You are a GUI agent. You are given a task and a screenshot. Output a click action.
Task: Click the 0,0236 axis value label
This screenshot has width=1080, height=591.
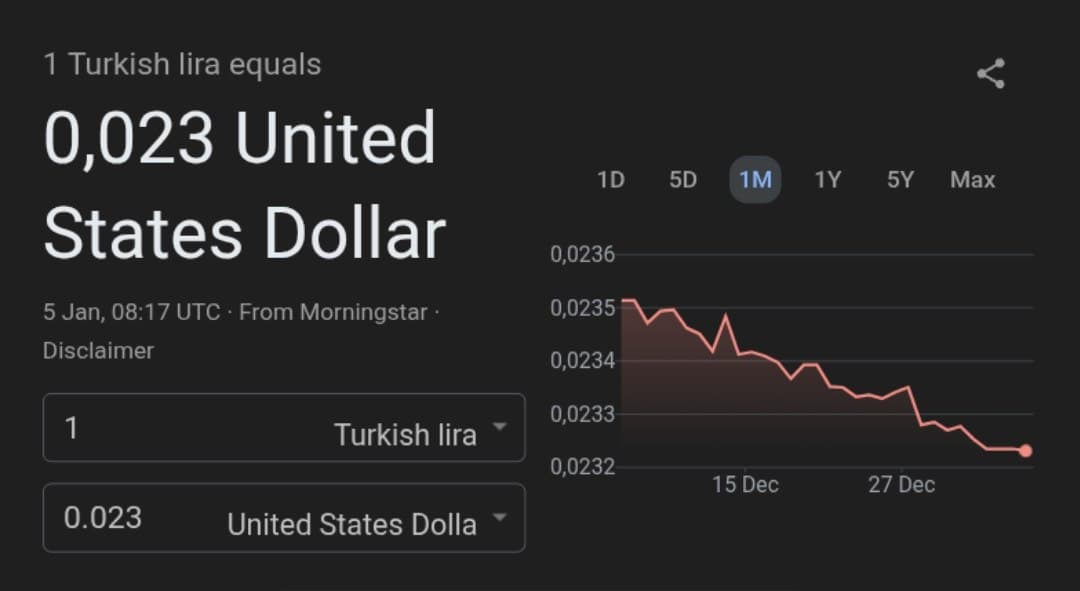[x=582, y=254]
